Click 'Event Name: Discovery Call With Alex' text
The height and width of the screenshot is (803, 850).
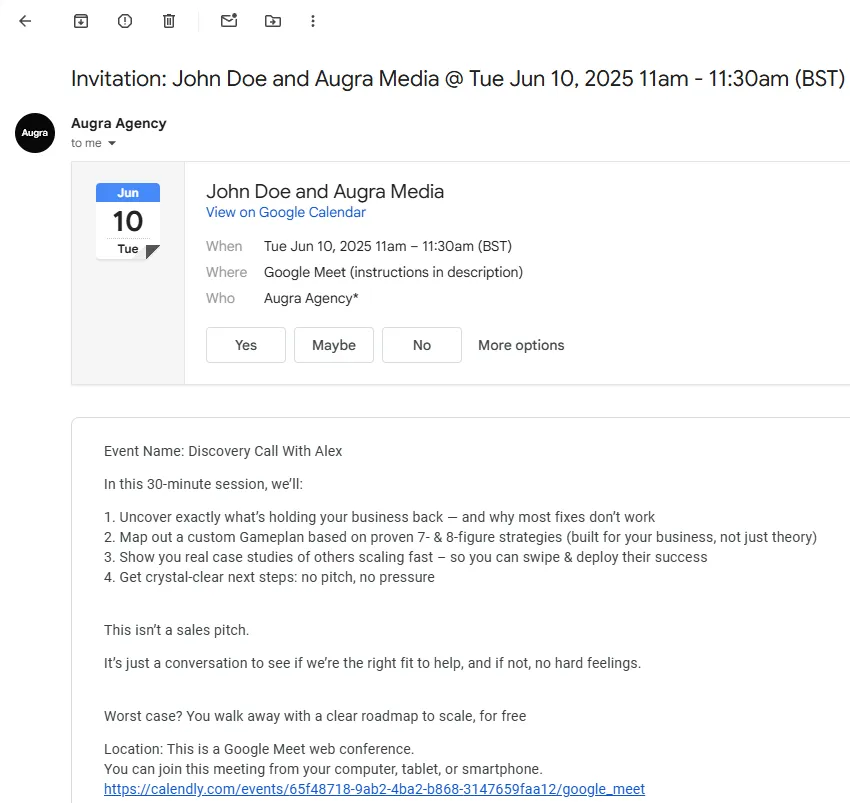tap(223, 451)
